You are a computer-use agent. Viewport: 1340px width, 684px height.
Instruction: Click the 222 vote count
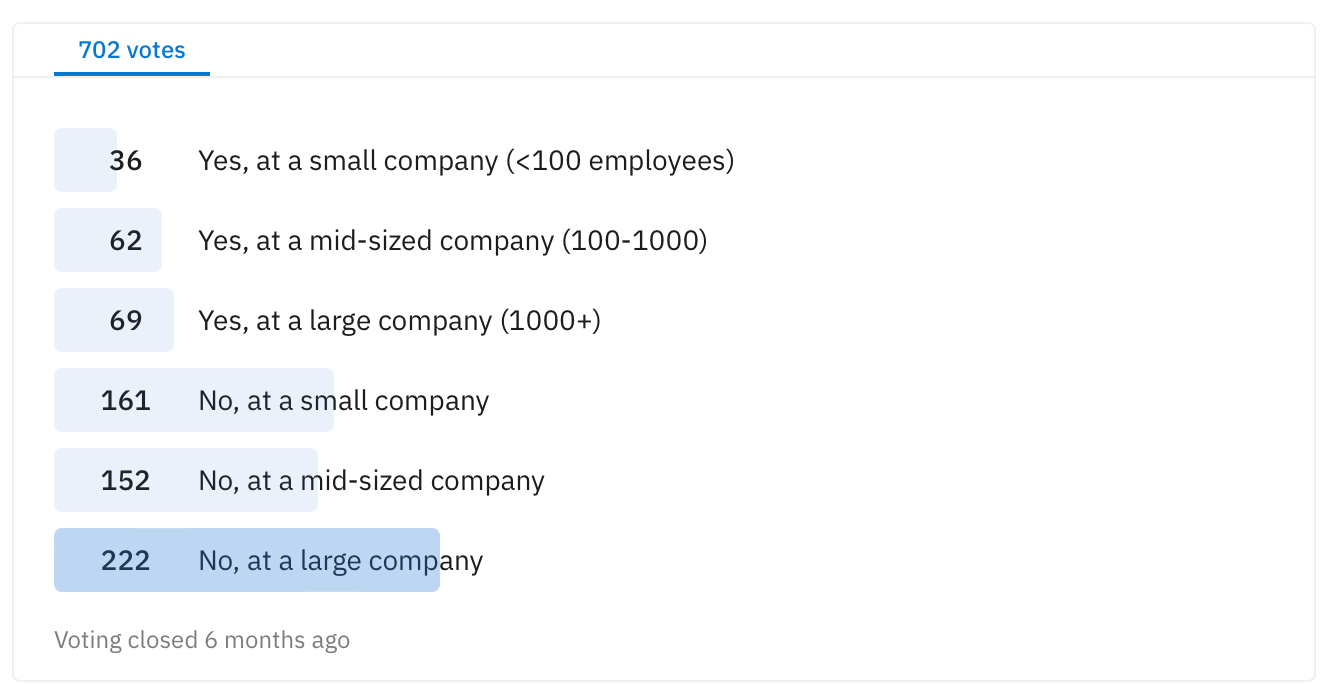point(125,560)
